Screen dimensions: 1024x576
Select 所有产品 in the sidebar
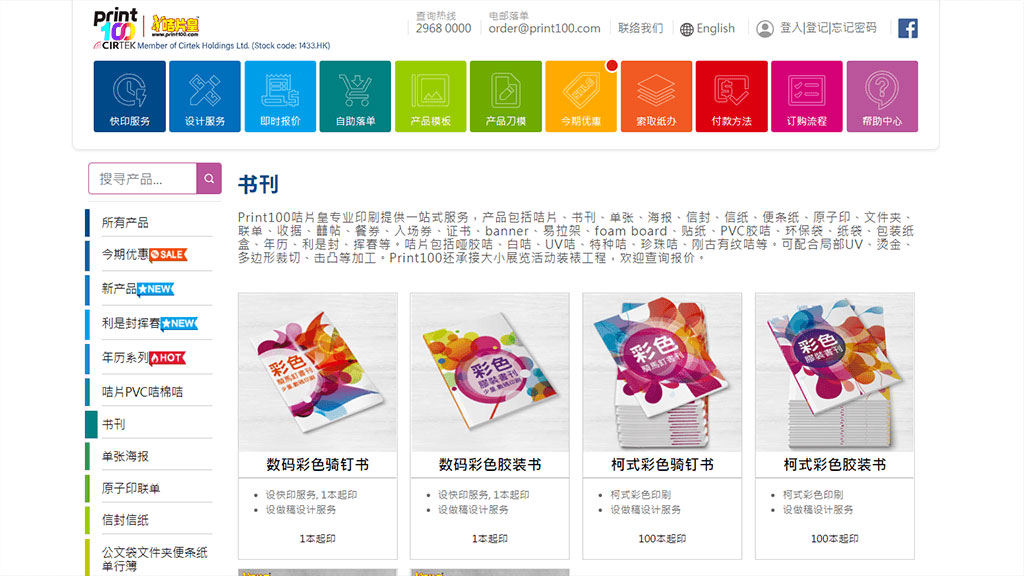tap(125, 222)
